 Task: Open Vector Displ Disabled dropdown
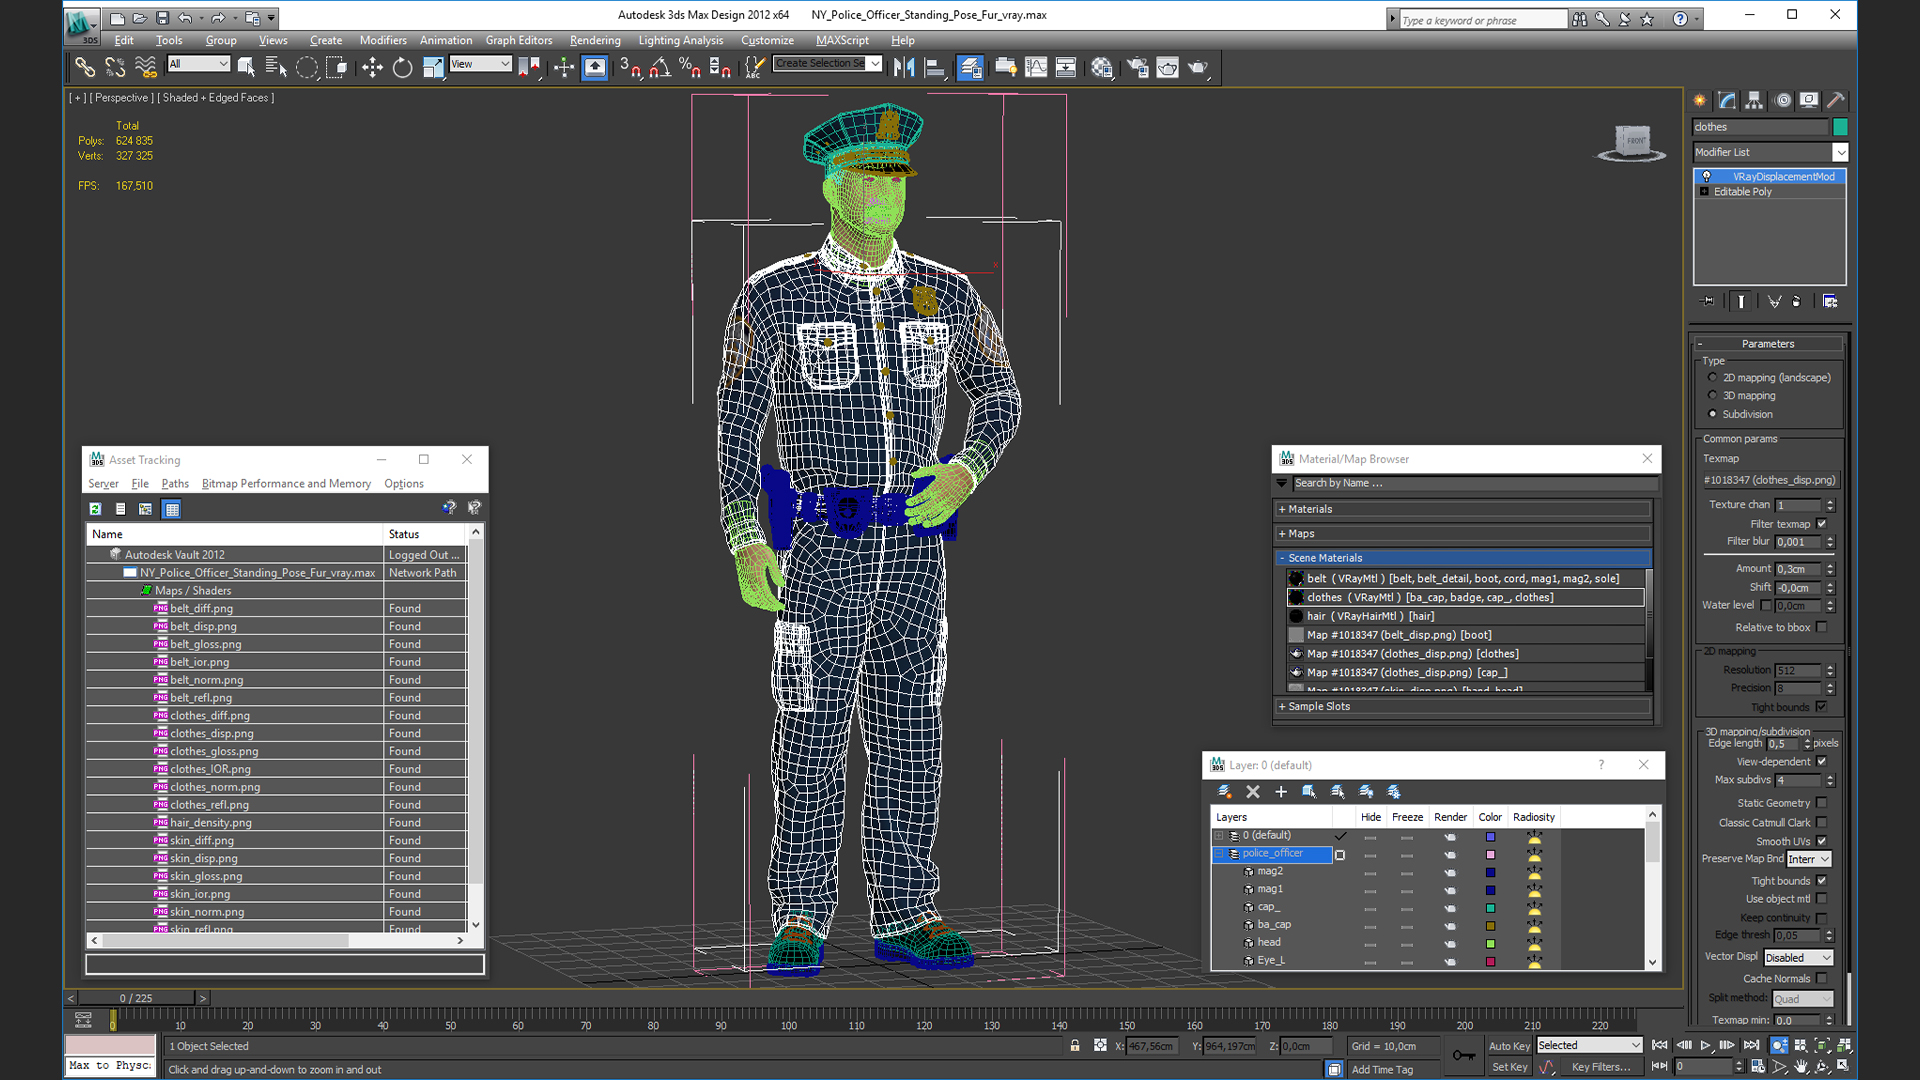tap(1798, 957)
